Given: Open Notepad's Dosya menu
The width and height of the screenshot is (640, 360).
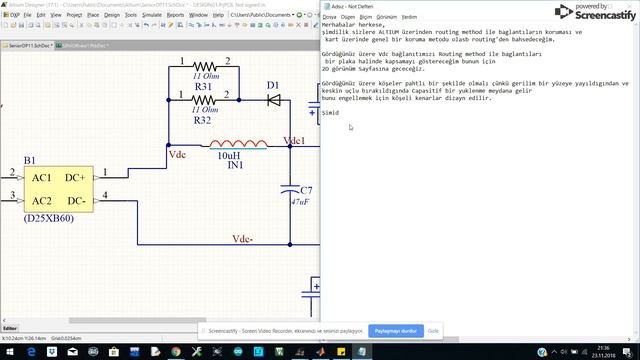Looking at the screenshot, I should [x=329, y=17].
